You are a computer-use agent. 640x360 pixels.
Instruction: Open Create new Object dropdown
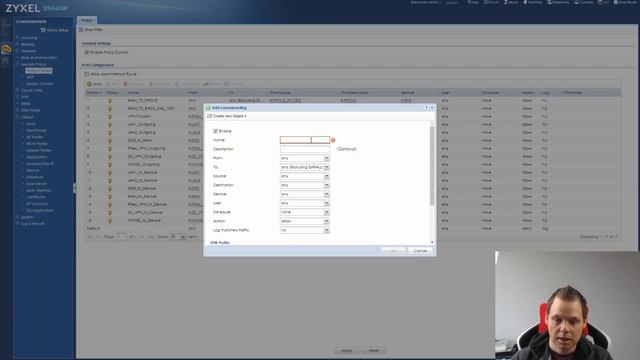[227, 116]
